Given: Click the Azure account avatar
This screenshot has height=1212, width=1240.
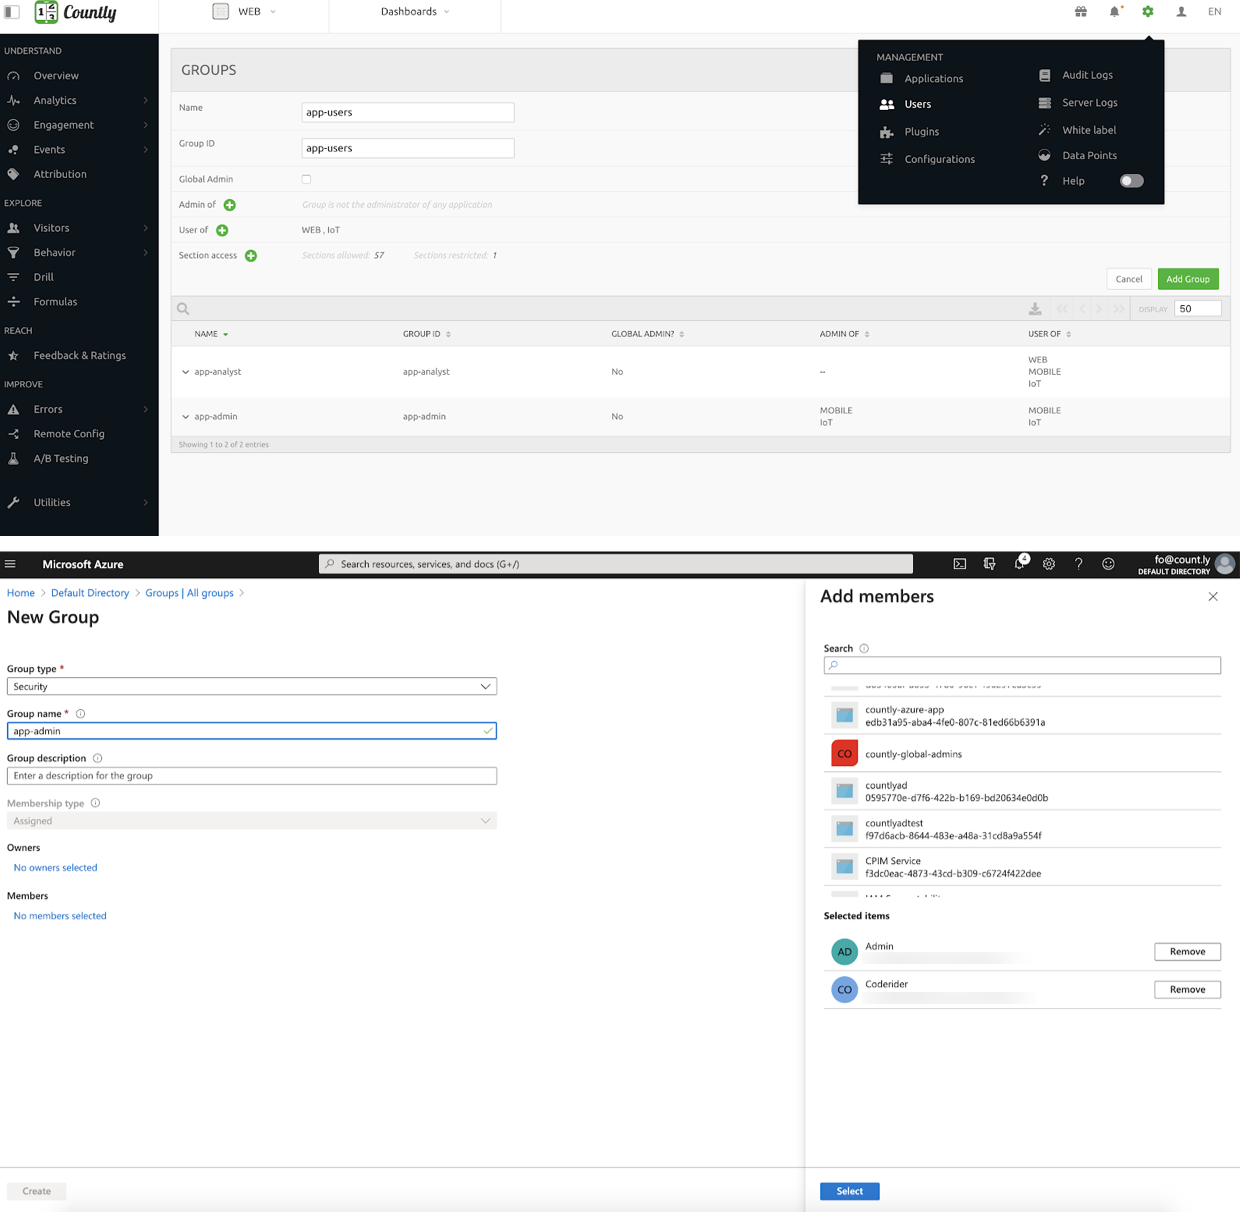Looking at the screenshot, I should coord(1225,564).
